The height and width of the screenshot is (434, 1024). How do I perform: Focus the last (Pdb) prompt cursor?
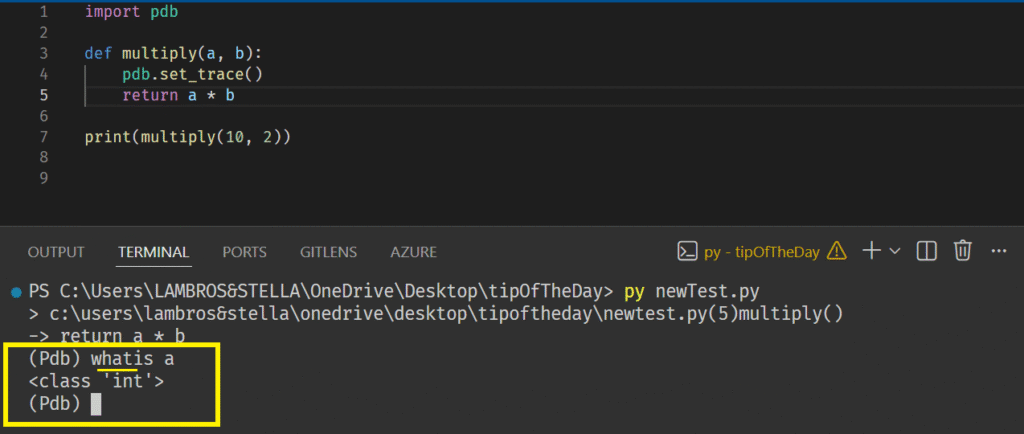[x=96, y=403]
